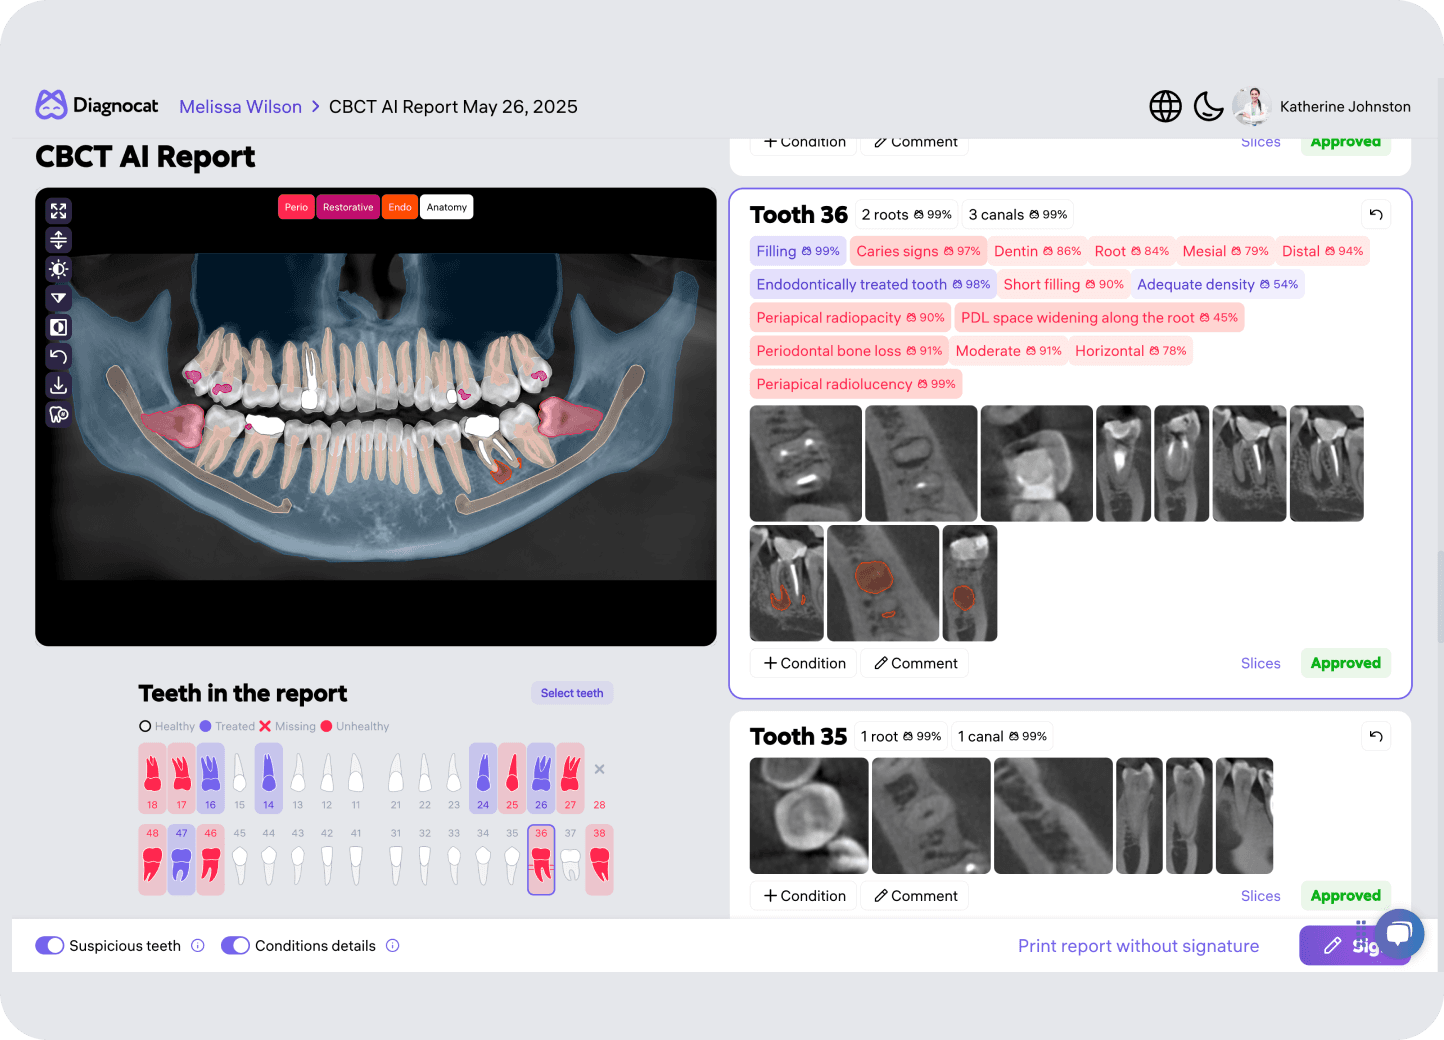This screenshot has width=1444, height=1040.
Task: Click the page vertical scrollbar
Action: 1439,597
